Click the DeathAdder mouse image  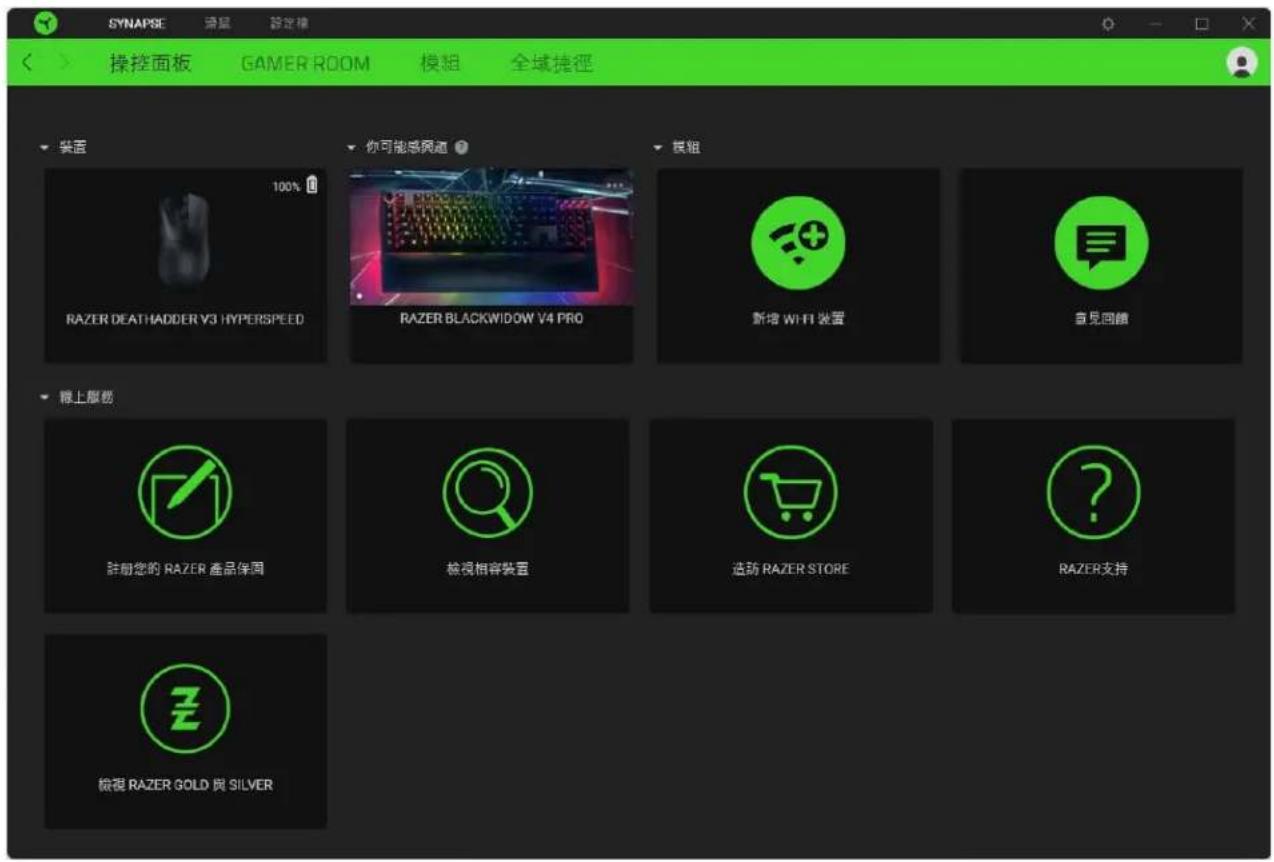pyautogui.click(x=185, y=239)
